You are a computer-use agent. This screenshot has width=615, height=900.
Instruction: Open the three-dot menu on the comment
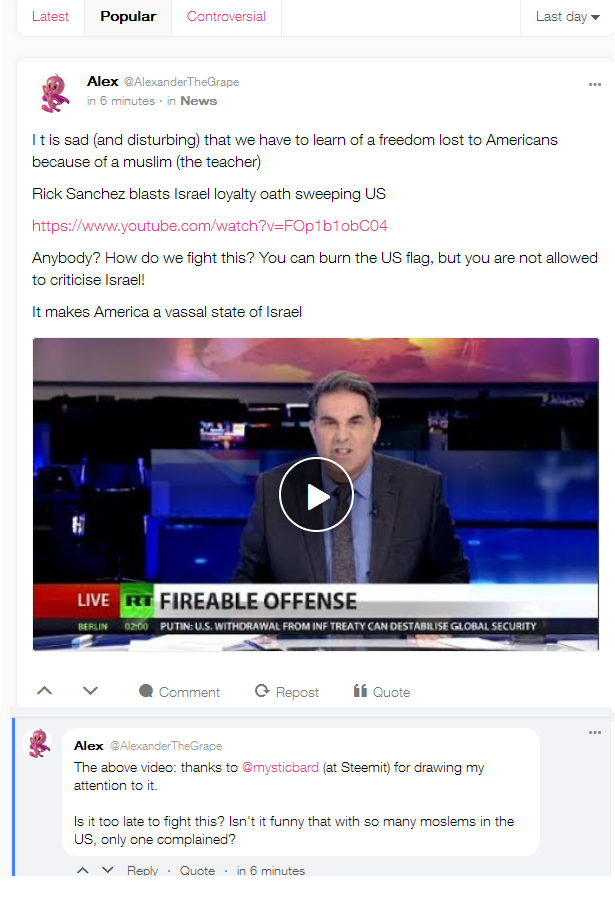[x=595, y=732]
